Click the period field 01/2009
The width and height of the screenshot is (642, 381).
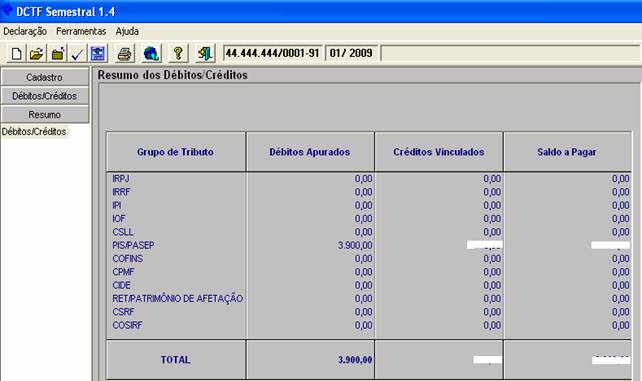[351, 53]
